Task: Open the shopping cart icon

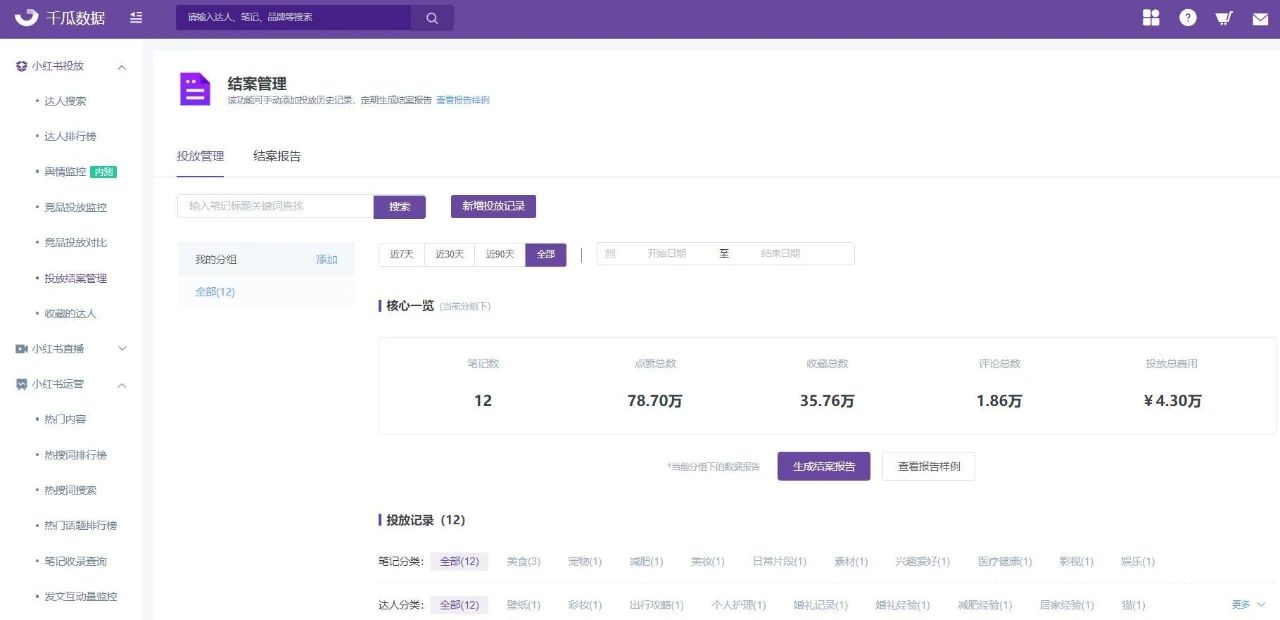Action: [x=1224, y=18]
